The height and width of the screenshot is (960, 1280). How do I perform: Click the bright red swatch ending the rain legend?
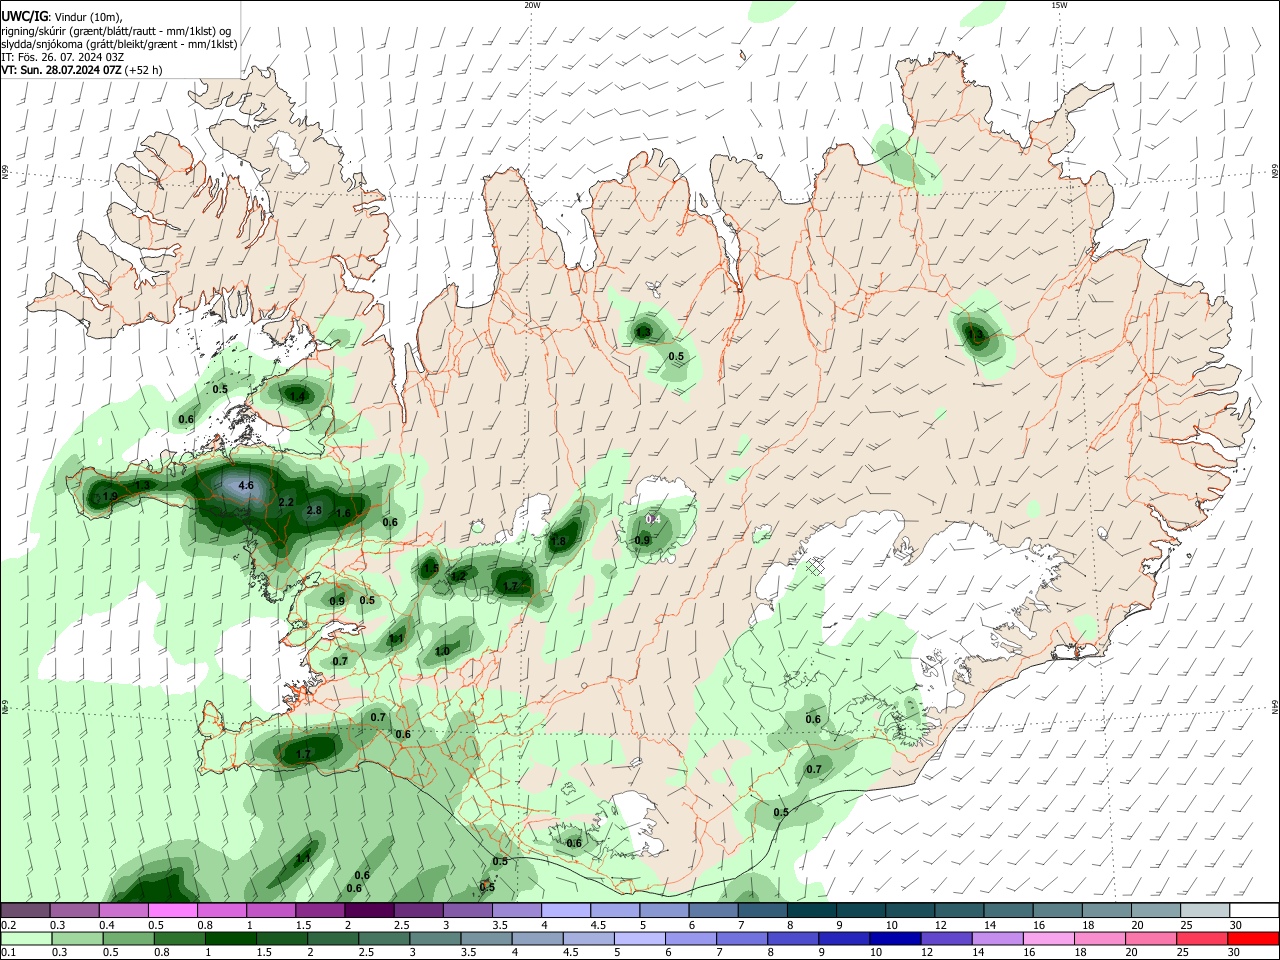tap(1255, 938)
